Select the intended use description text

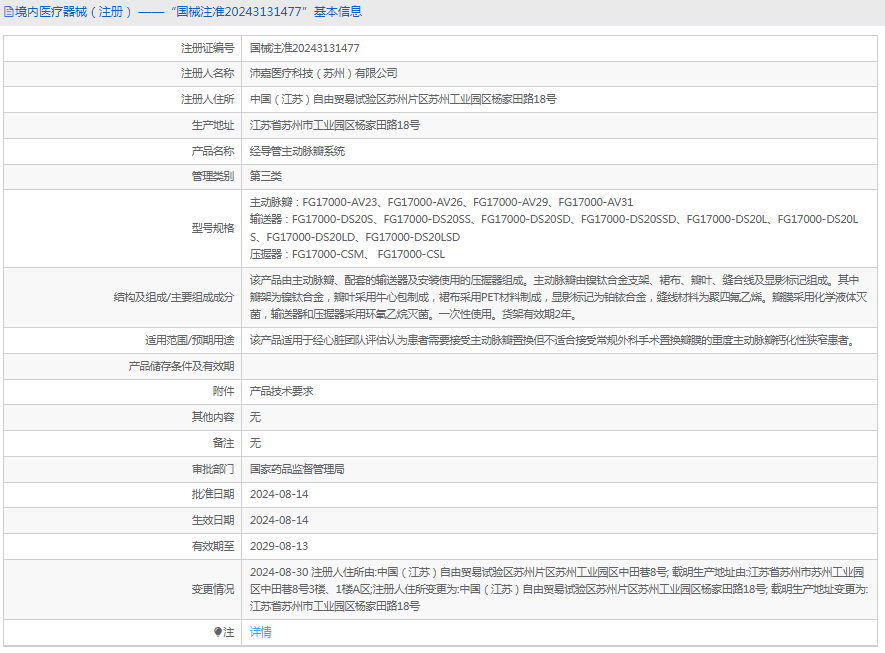pos(554,340)
